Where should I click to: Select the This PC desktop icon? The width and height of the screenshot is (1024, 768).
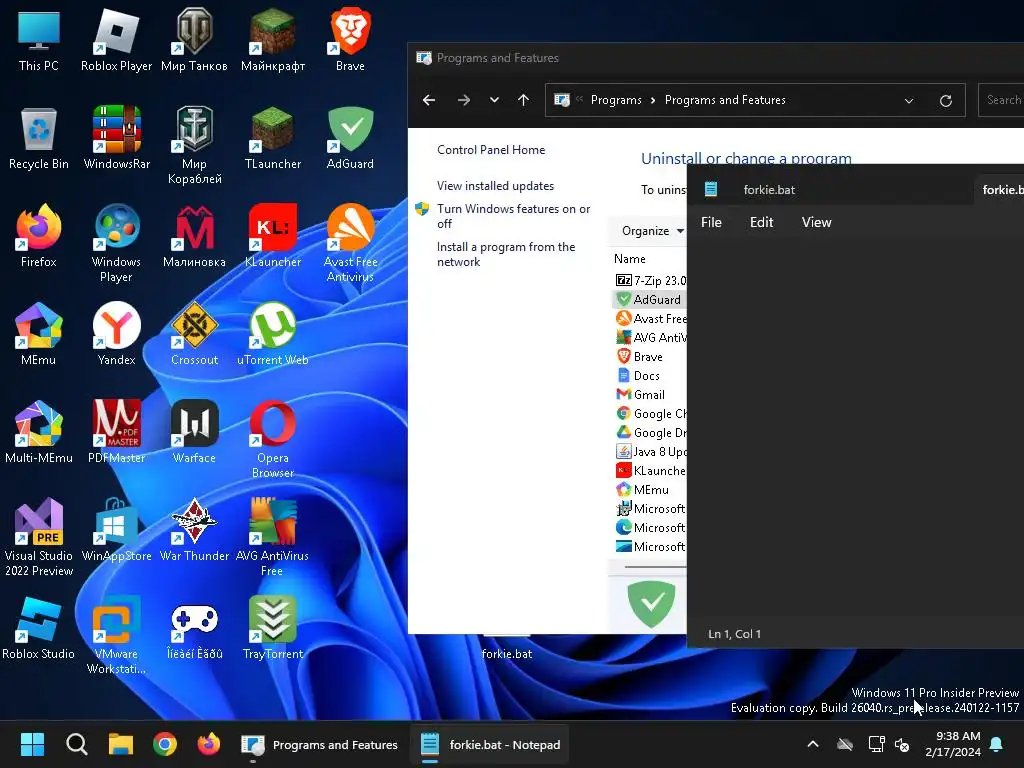click(39, 39)
